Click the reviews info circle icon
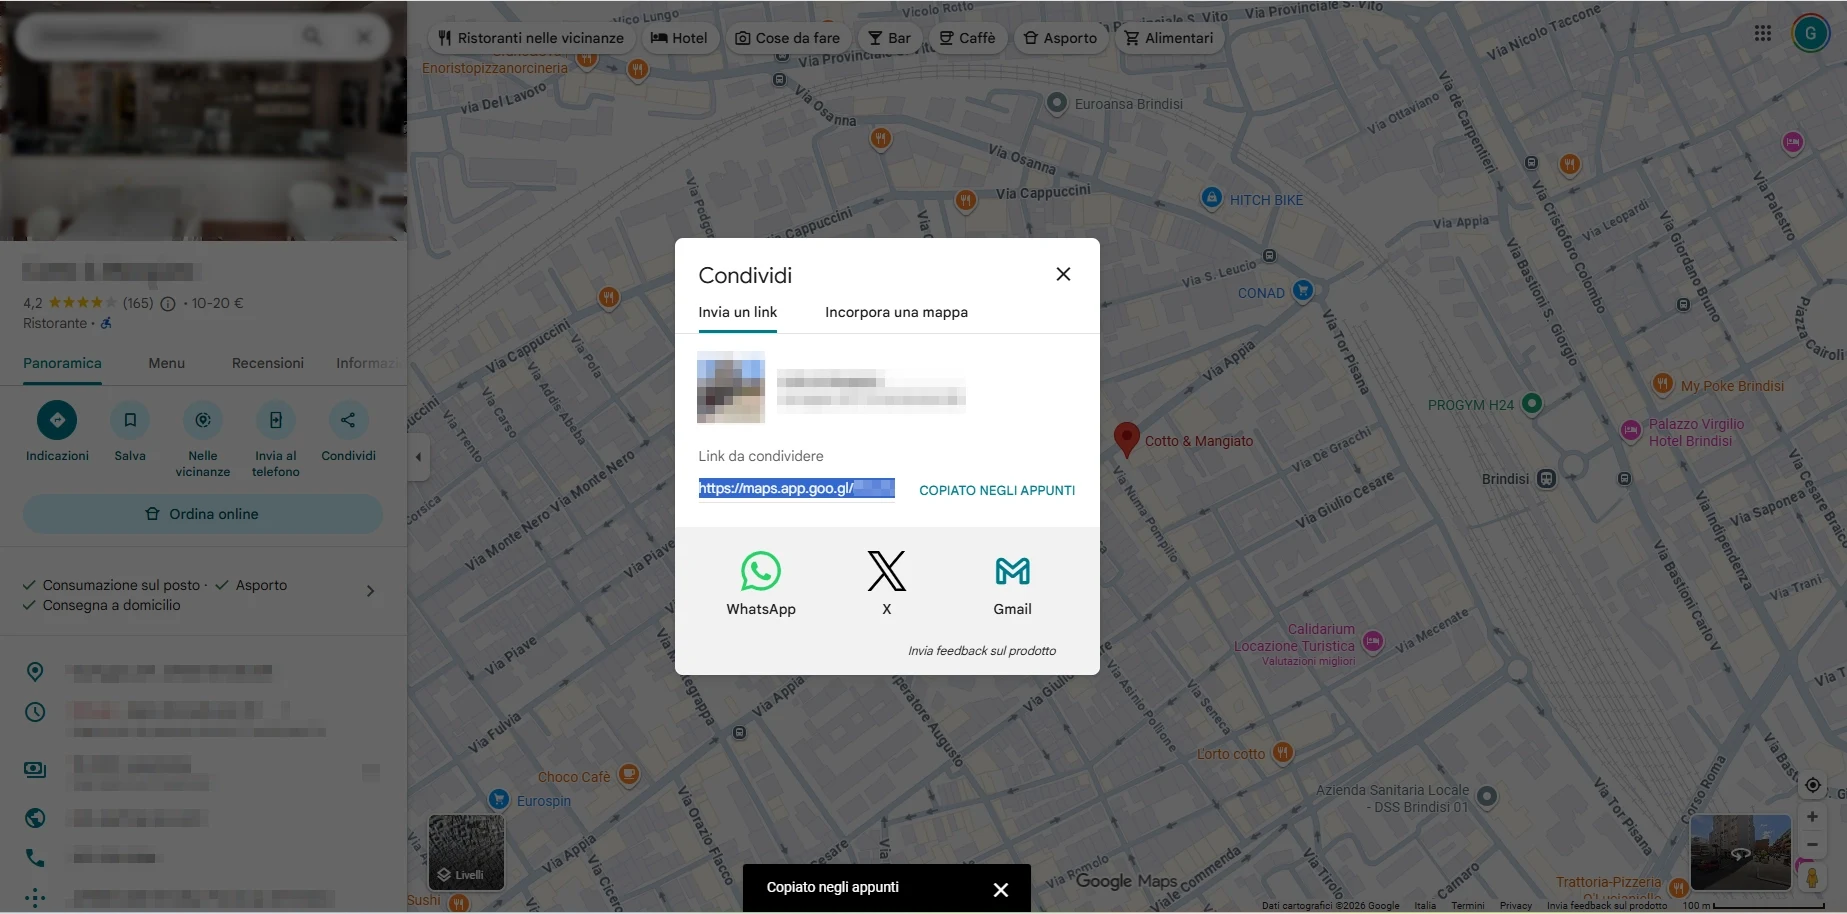This screenshot has width=1847, height=914. (x=168, y=303)
